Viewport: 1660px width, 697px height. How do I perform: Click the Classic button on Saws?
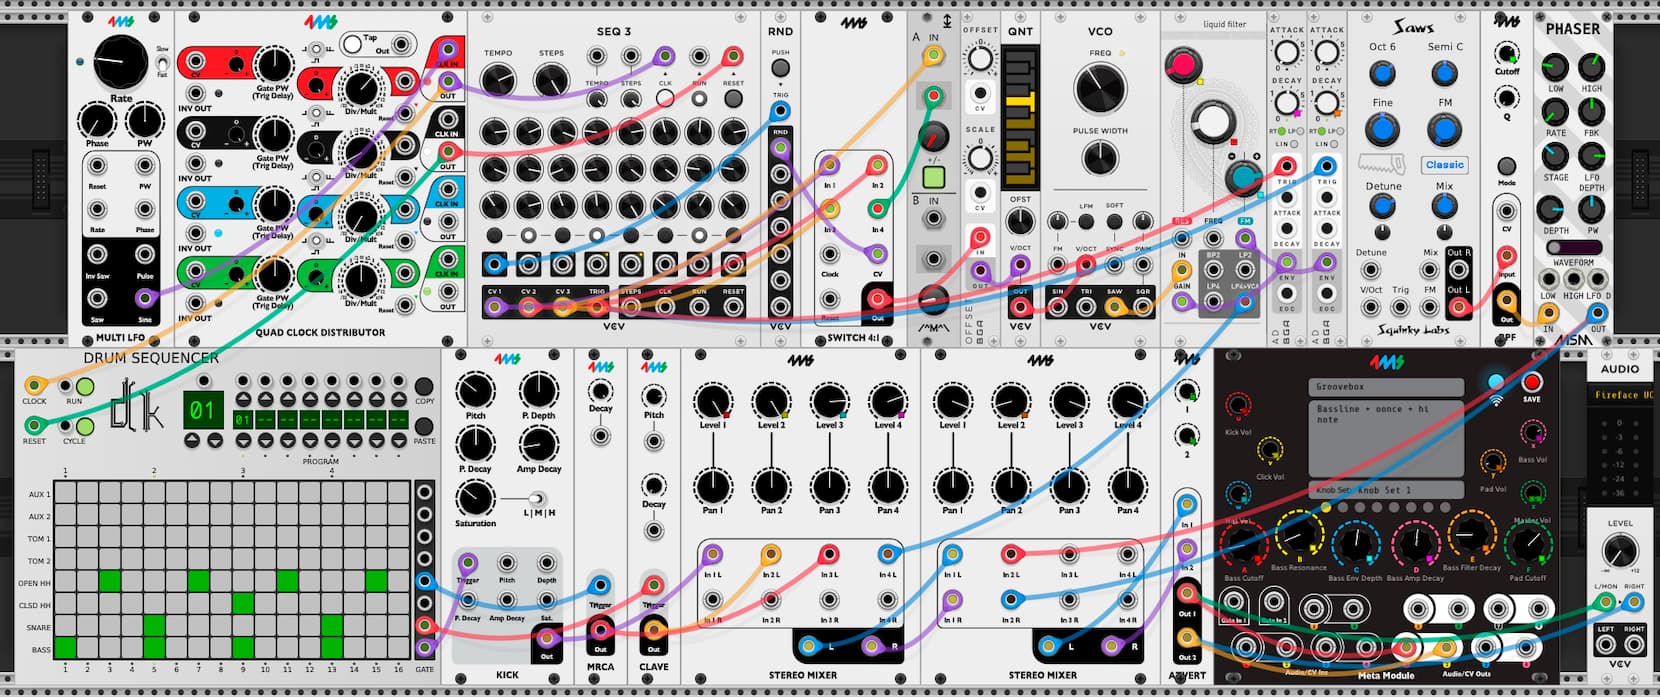click(x=1444, y=165)
